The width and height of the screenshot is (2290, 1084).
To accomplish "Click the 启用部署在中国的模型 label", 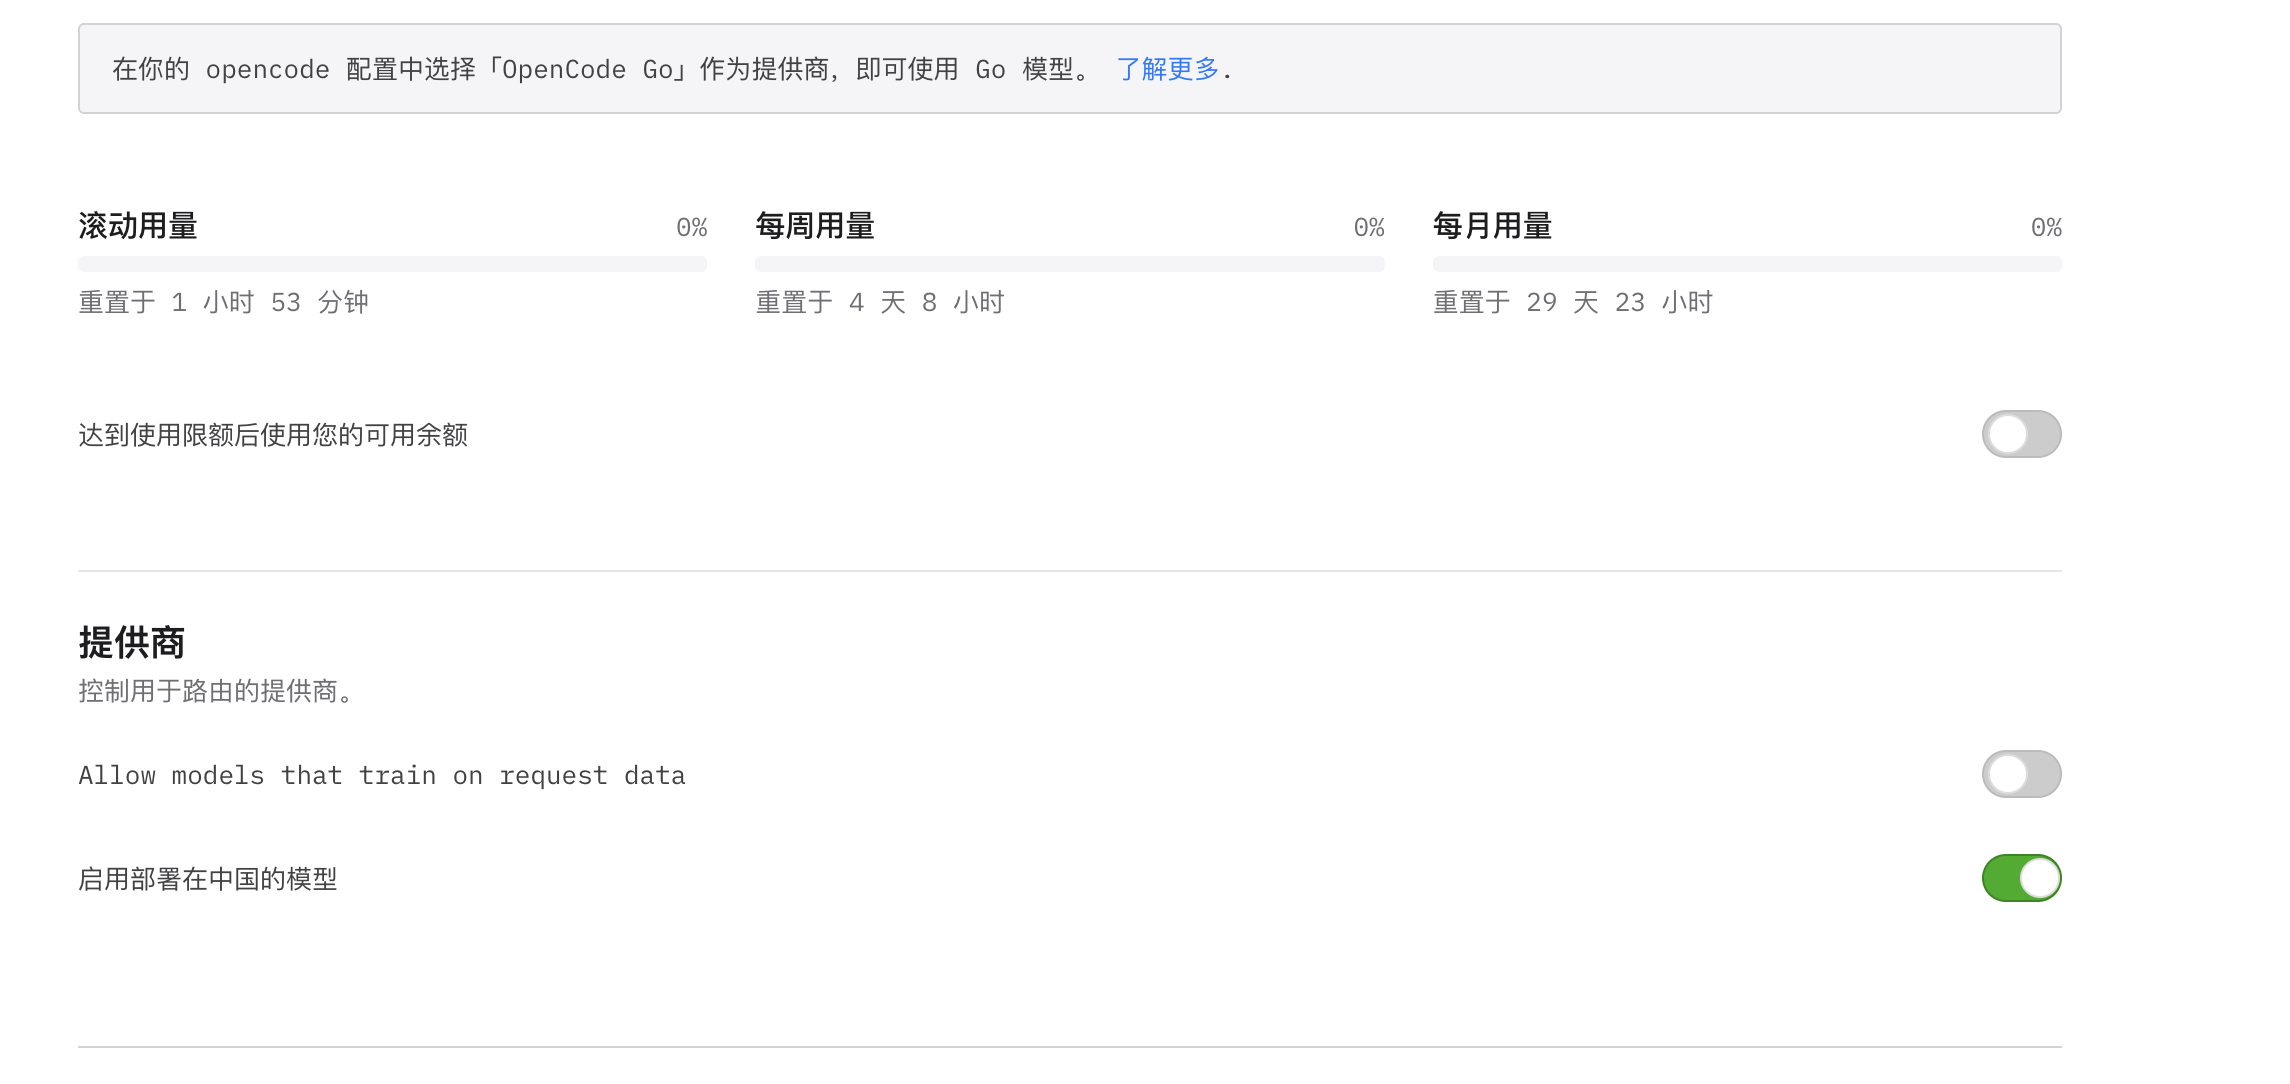I will (208, 879).
